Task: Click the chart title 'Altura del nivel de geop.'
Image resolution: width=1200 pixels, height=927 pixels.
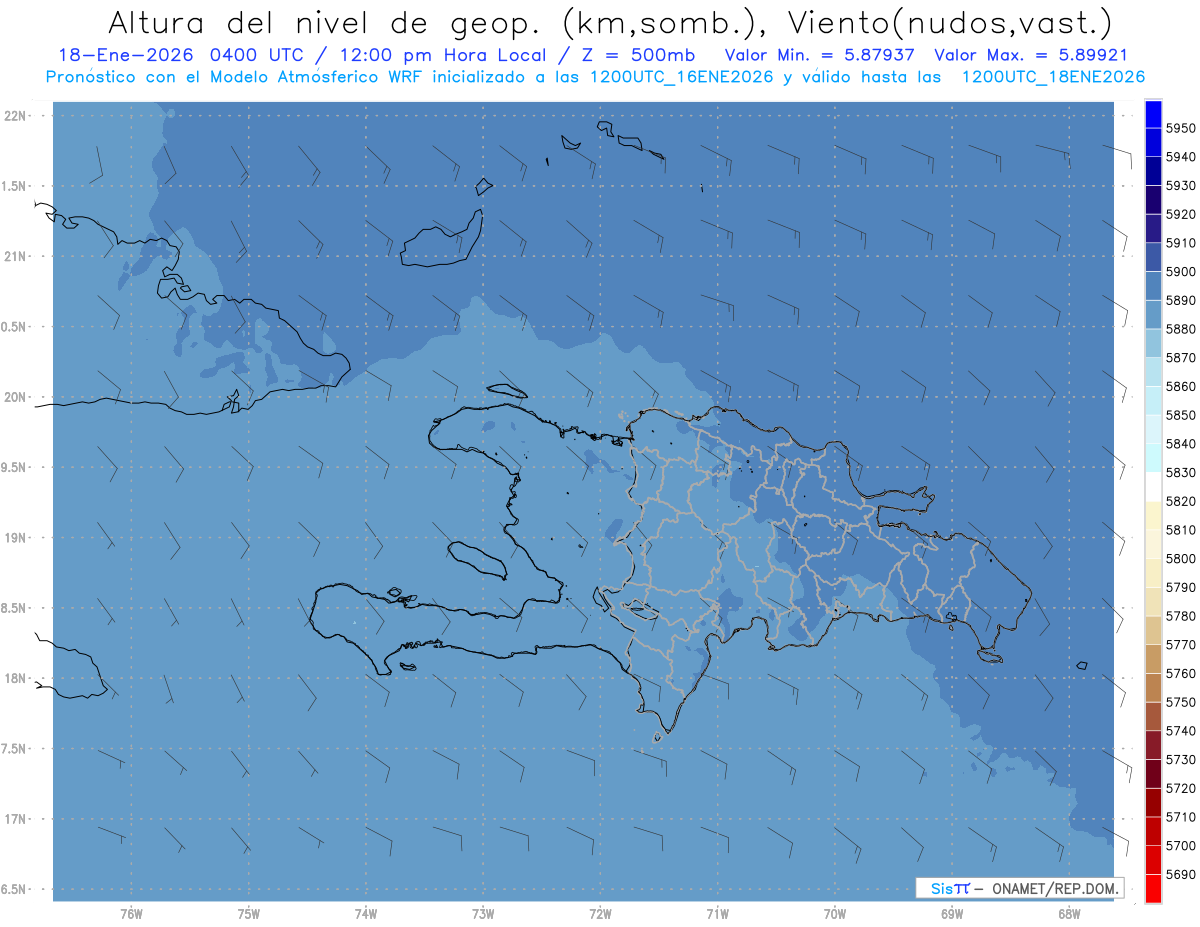Action: point(324,23)
